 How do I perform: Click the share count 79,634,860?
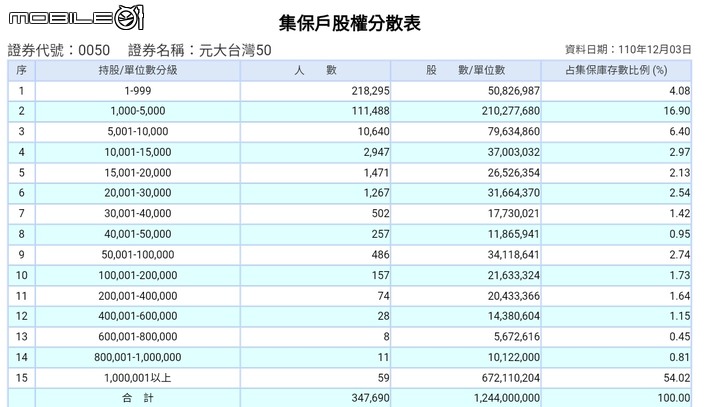(514, 132)
